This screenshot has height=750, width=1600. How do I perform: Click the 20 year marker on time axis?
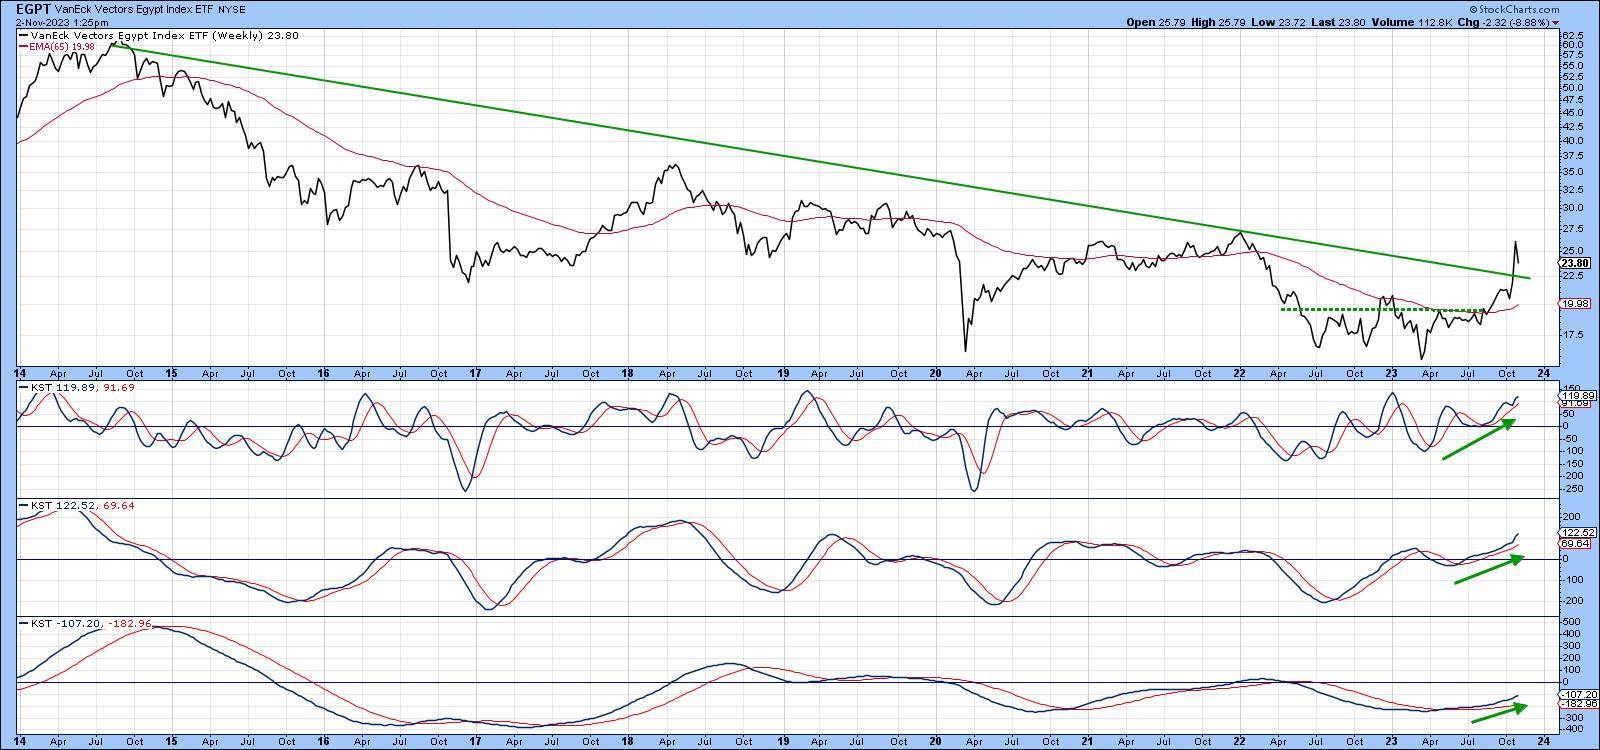[x=936, y=373]
